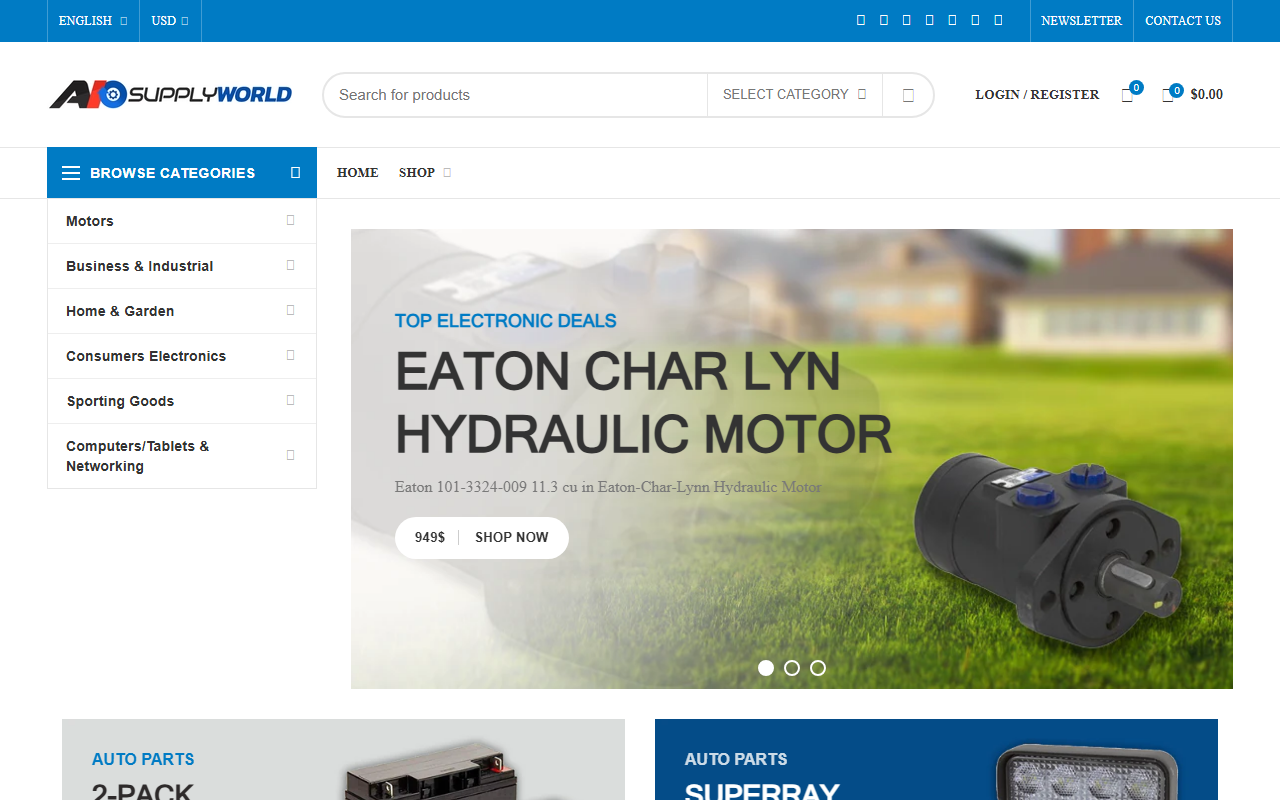Open the LOGIN / REGISTER link

tap(1037, 95)
